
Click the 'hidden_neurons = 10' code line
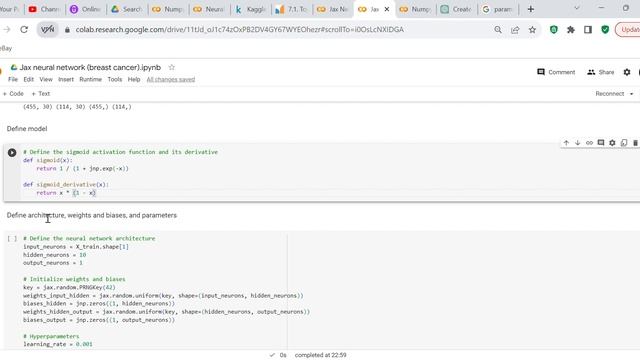[x=55, y=255]
